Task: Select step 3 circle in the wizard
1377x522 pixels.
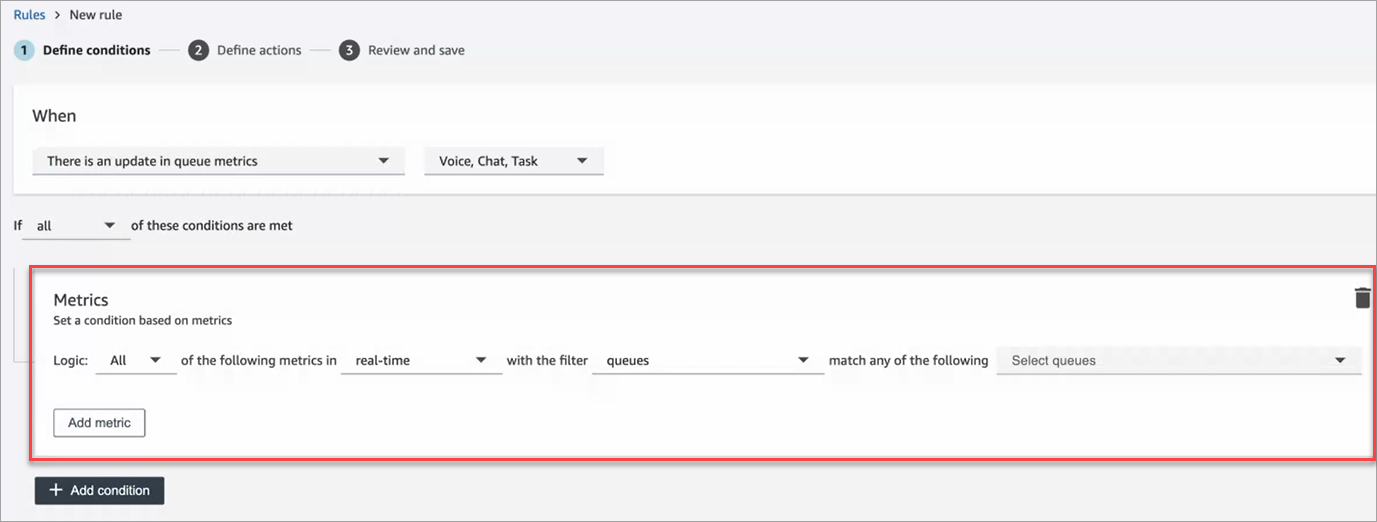Action: [349, 50]
